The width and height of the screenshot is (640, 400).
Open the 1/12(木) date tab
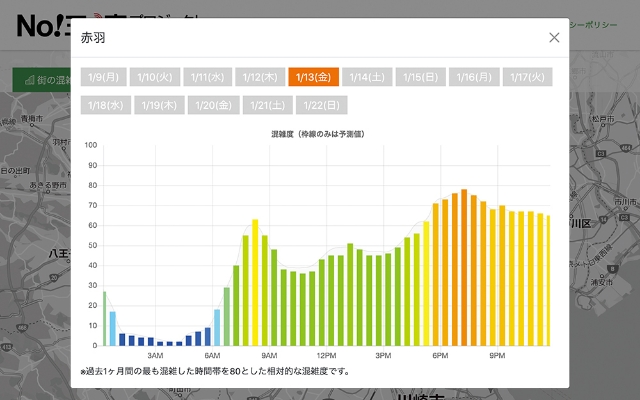pos(261,77)
